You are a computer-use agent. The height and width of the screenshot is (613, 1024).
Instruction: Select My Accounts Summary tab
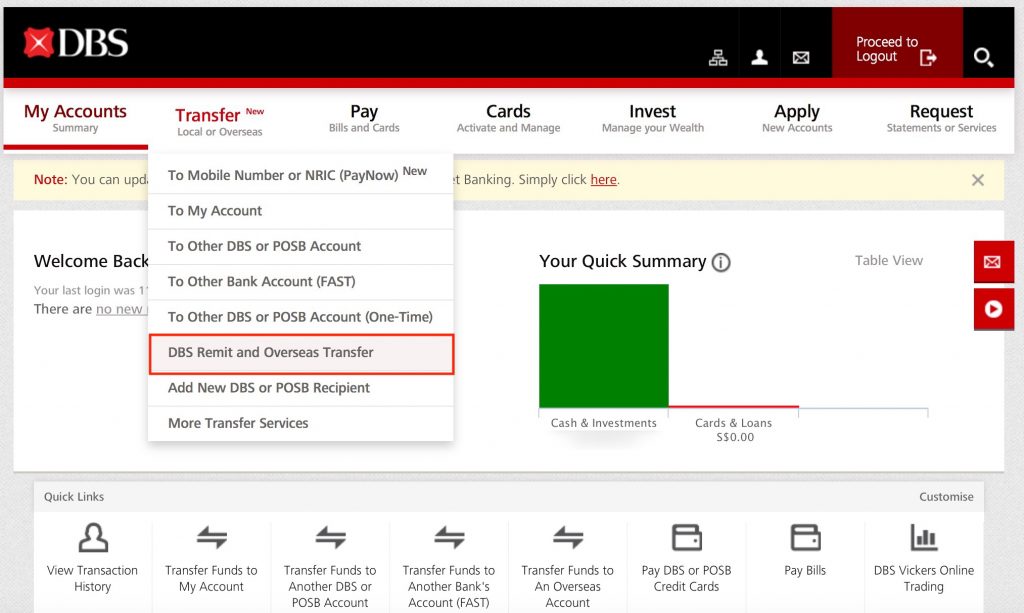[75, 118]
